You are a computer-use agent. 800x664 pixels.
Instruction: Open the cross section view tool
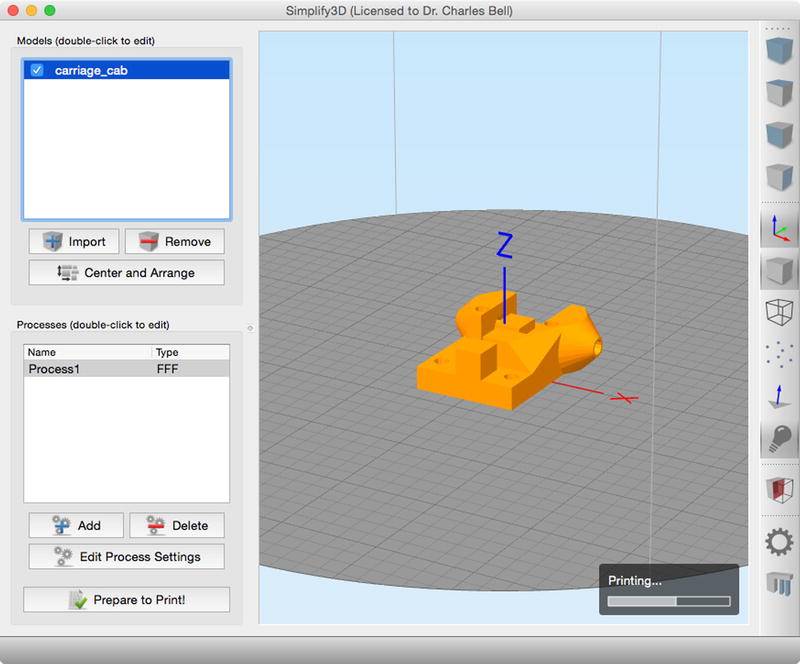[x=780, y=490]
